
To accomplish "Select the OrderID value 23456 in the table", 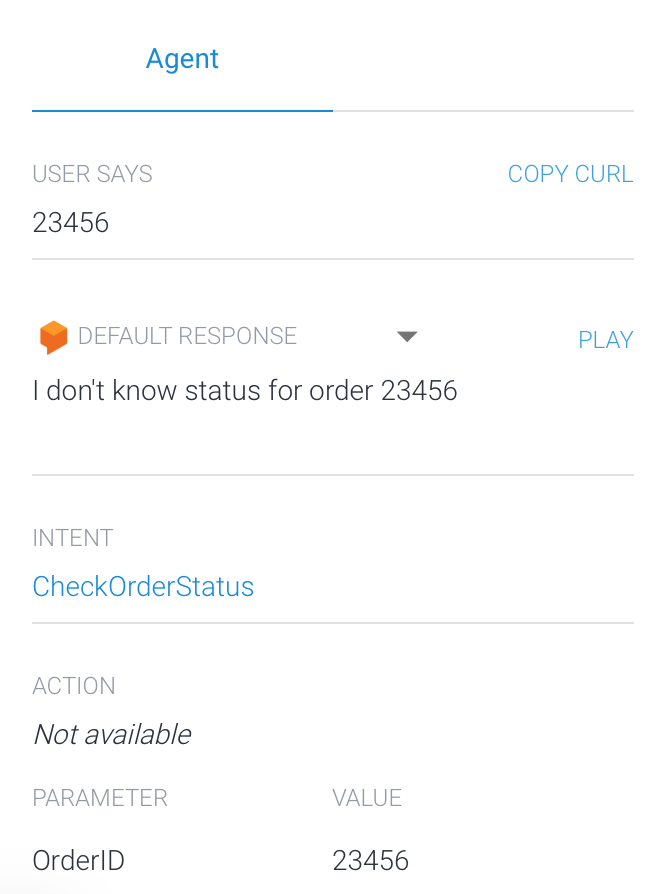I will pos(370,860).
